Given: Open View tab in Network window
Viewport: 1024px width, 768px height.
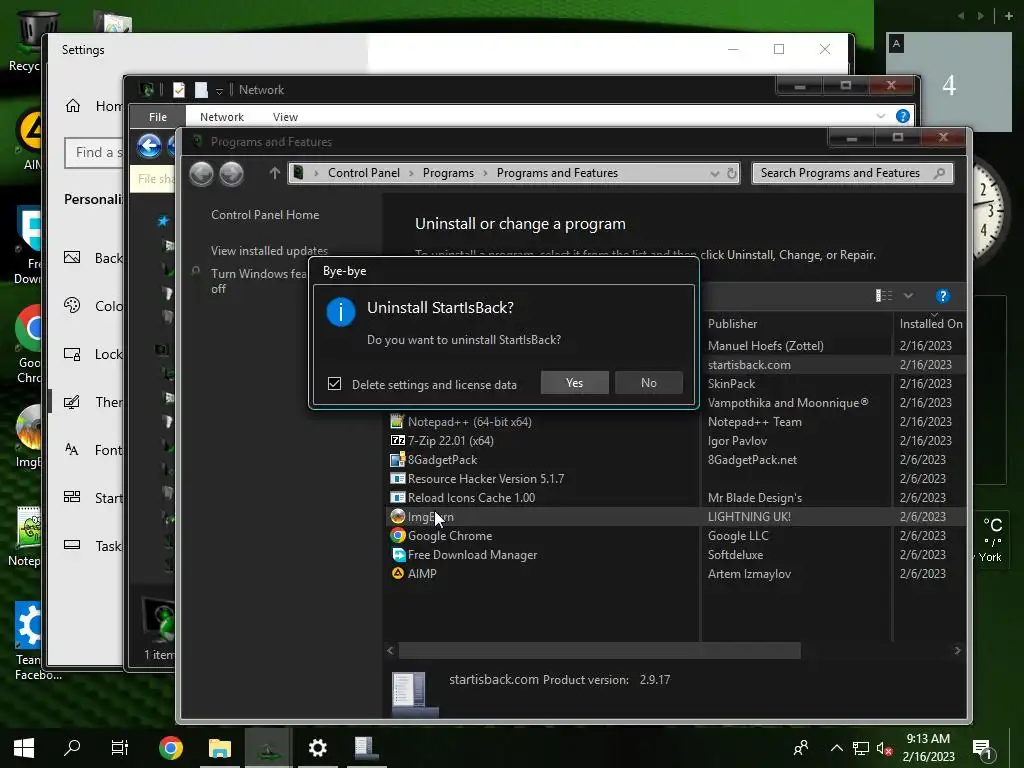Looking at the screenshot, I should (x=285, y=117).
